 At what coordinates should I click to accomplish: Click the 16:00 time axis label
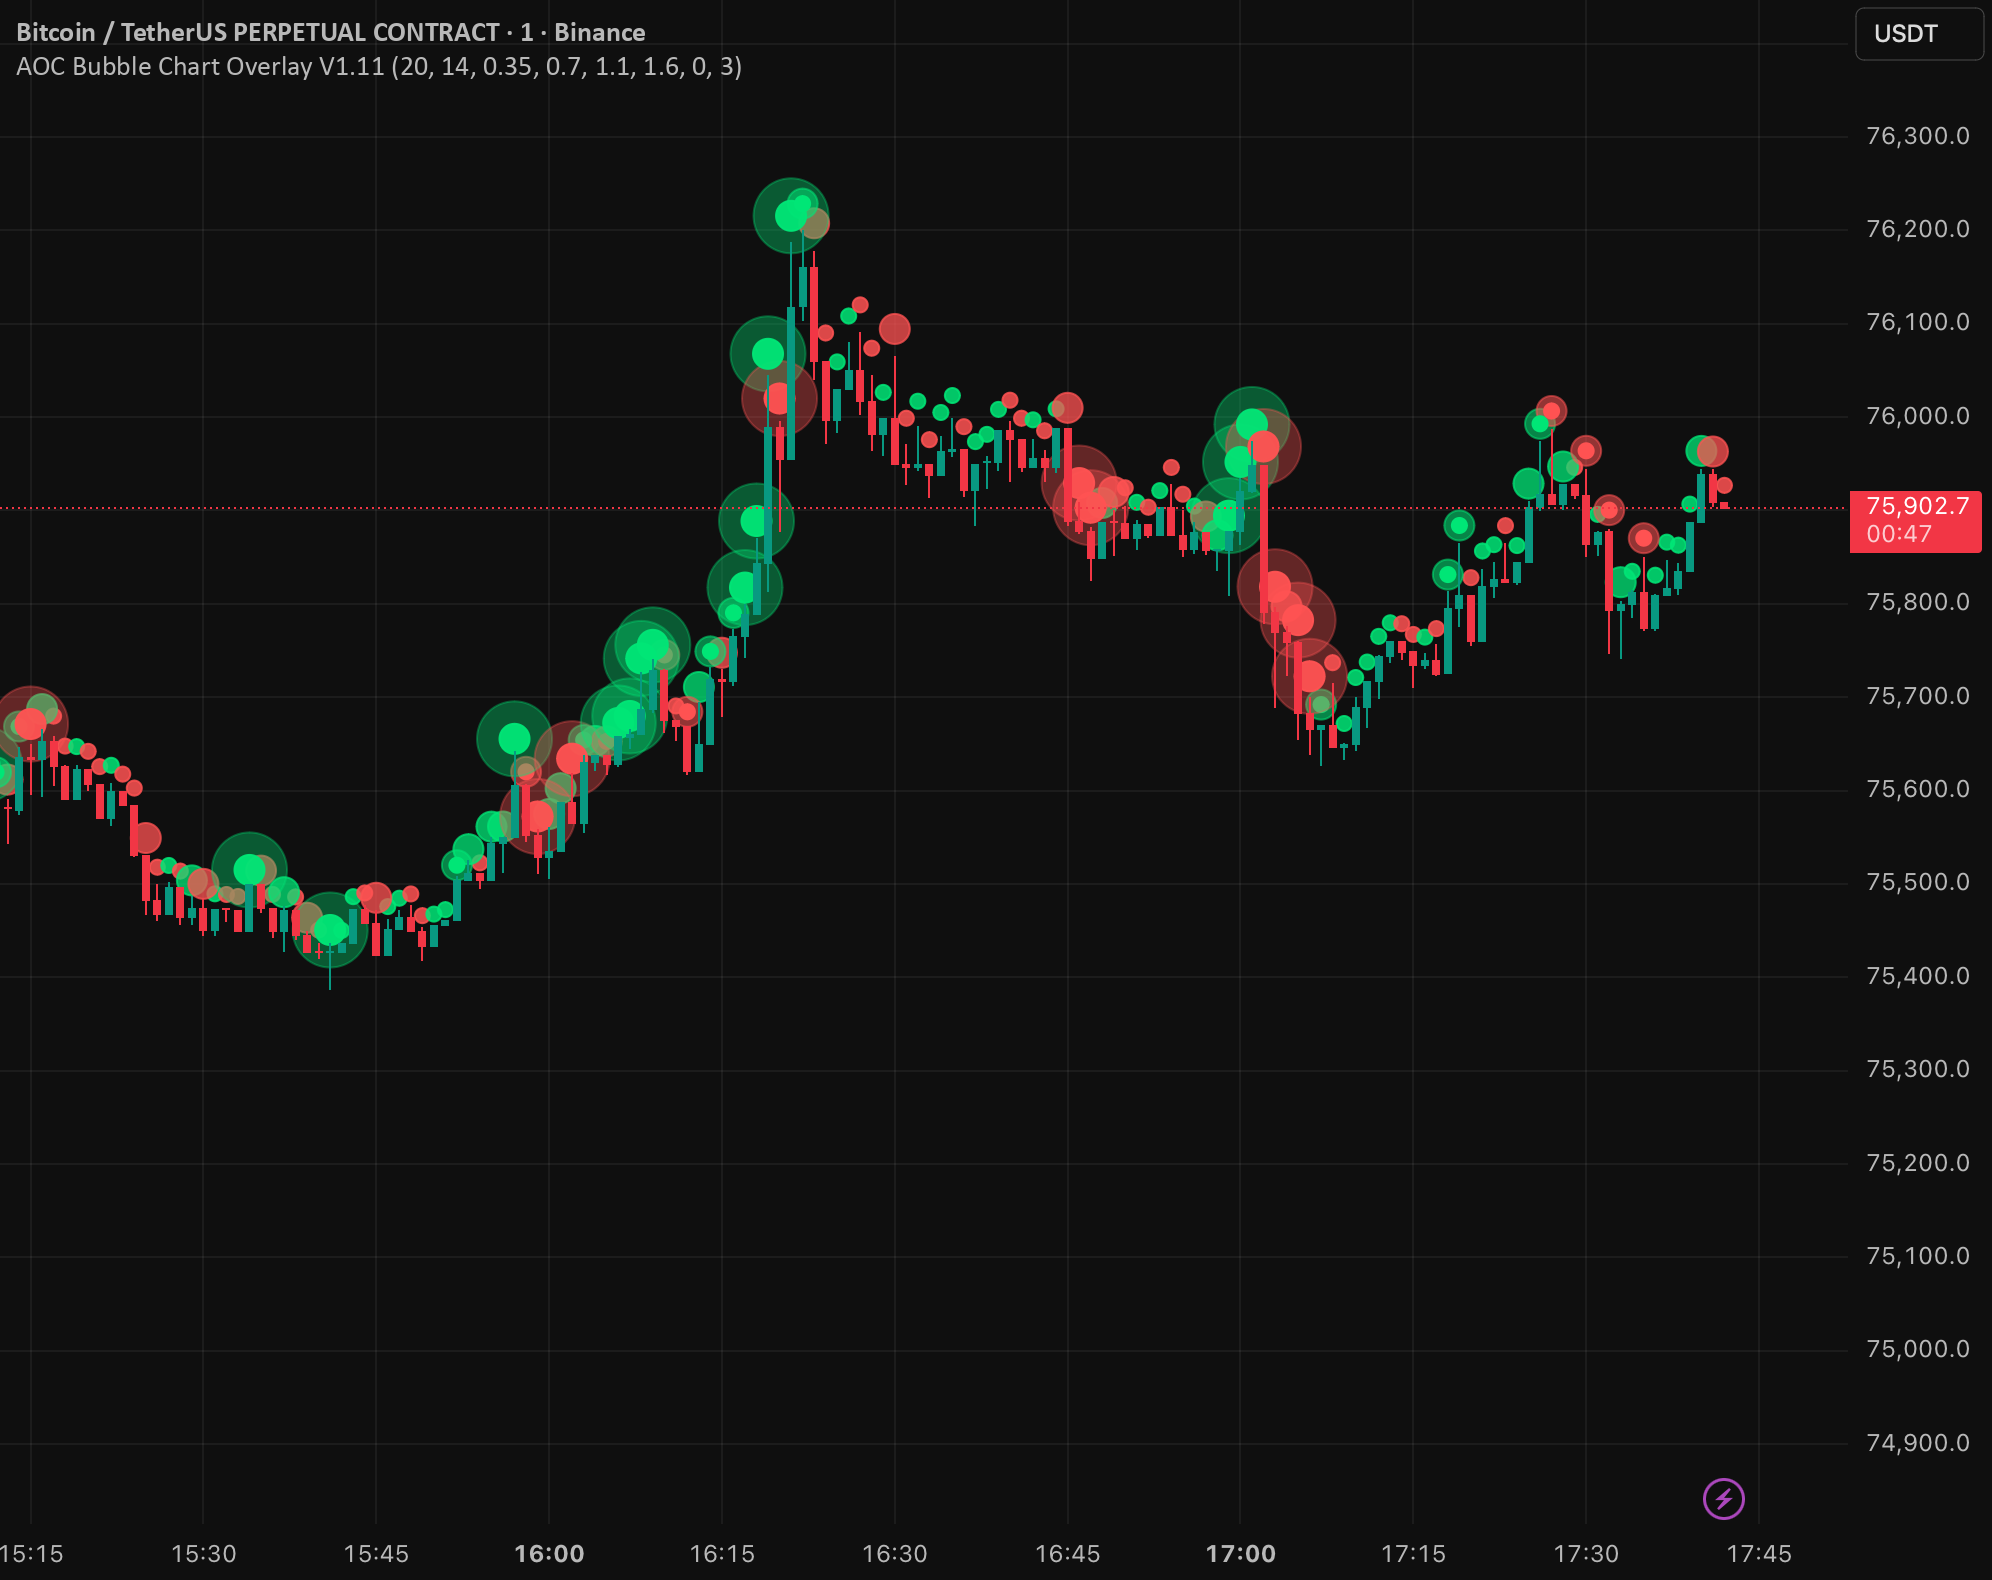(549, 1554)
